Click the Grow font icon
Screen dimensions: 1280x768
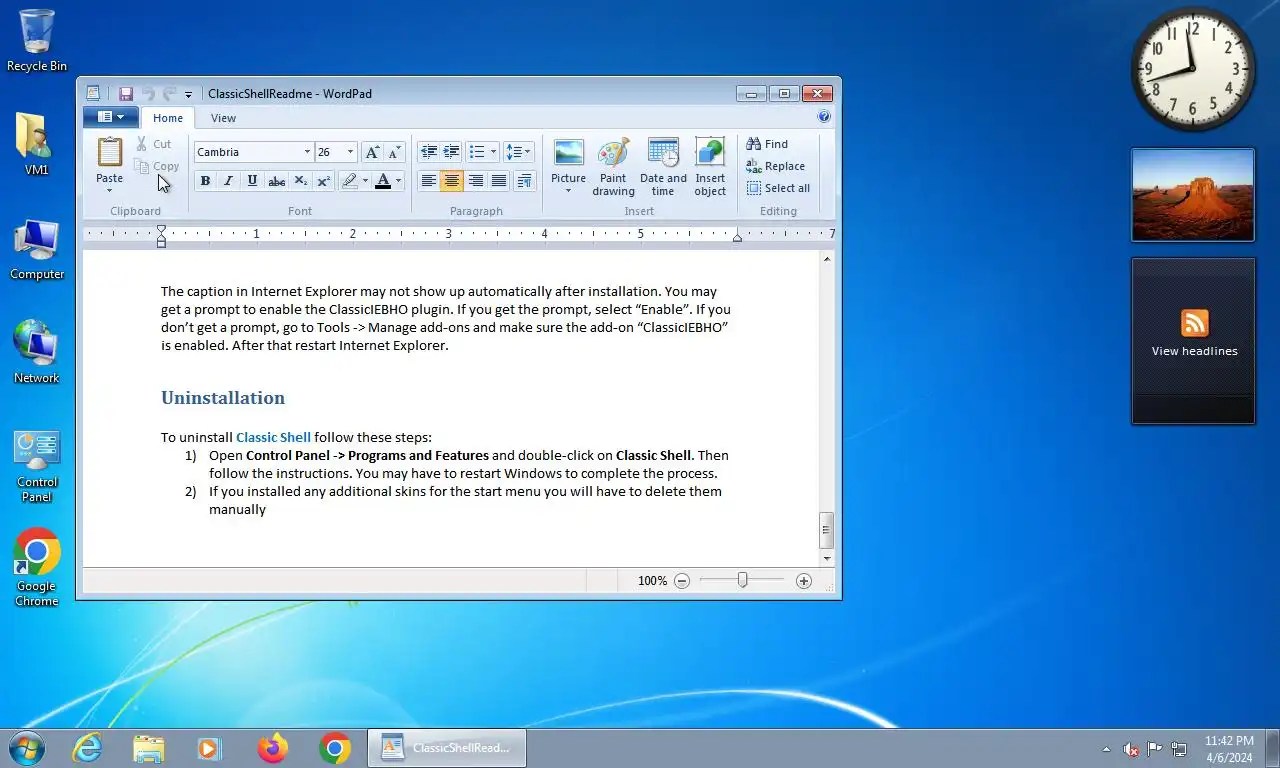[x=372, y=152]
